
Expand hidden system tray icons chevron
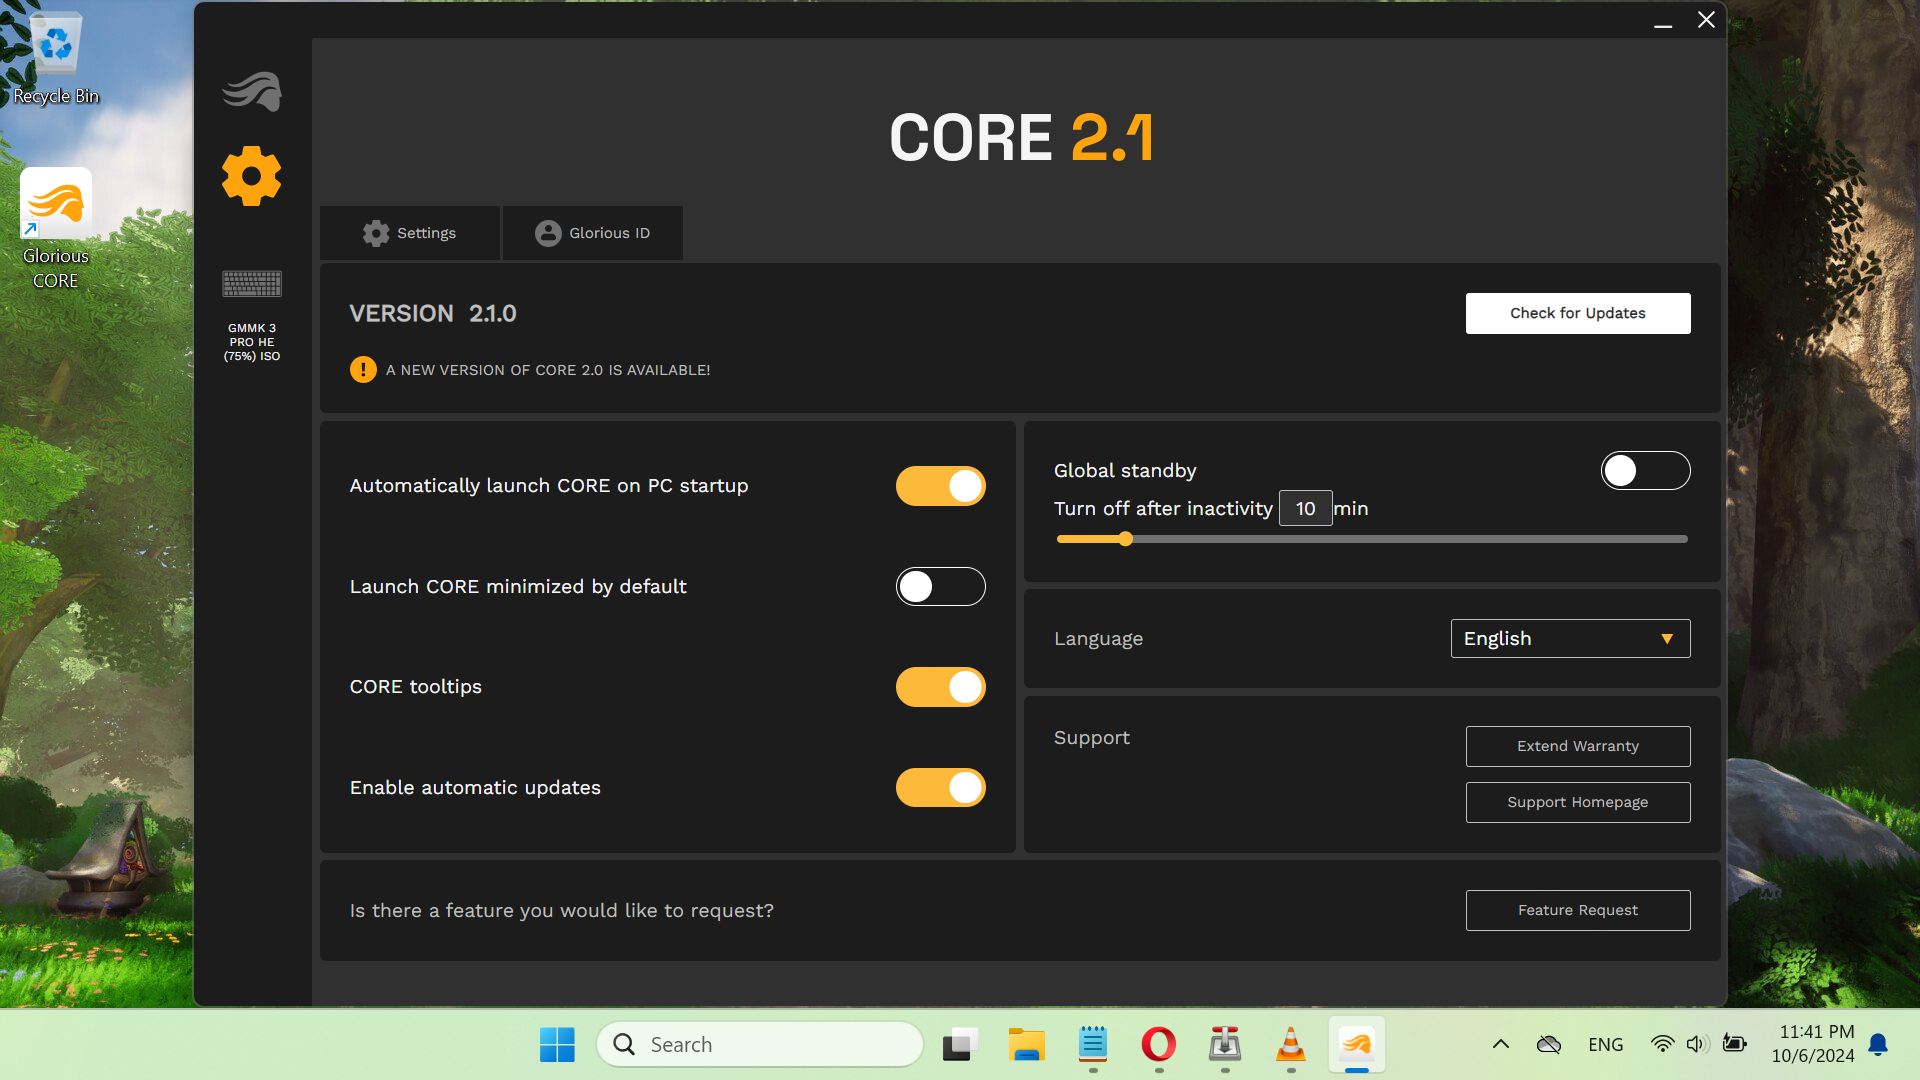click(1500, 1045)
